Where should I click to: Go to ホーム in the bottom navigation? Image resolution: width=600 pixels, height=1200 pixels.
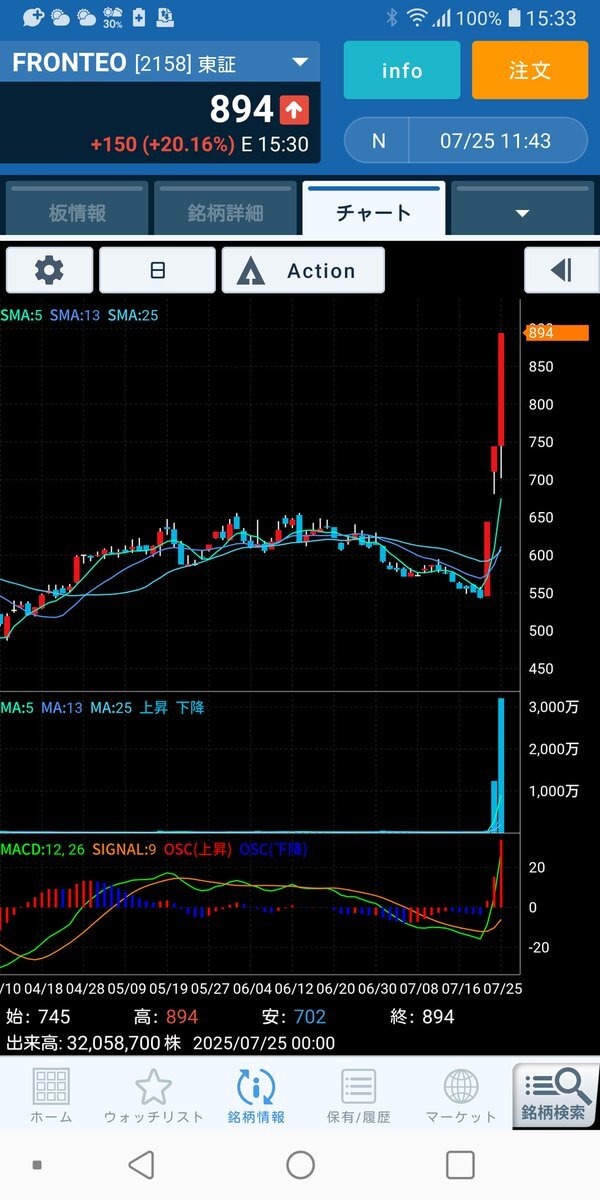(x=51, y=1095)
